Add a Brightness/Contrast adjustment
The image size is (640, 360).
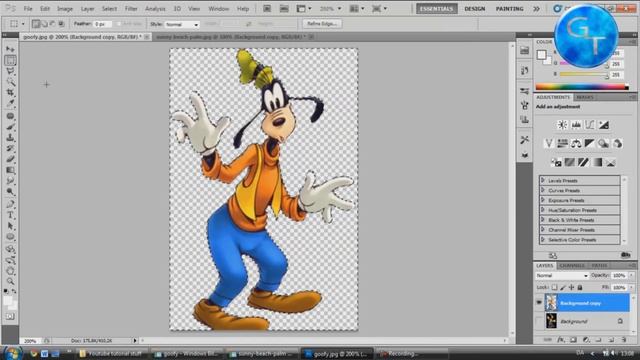pyautogui.click(x=562, y=125)
